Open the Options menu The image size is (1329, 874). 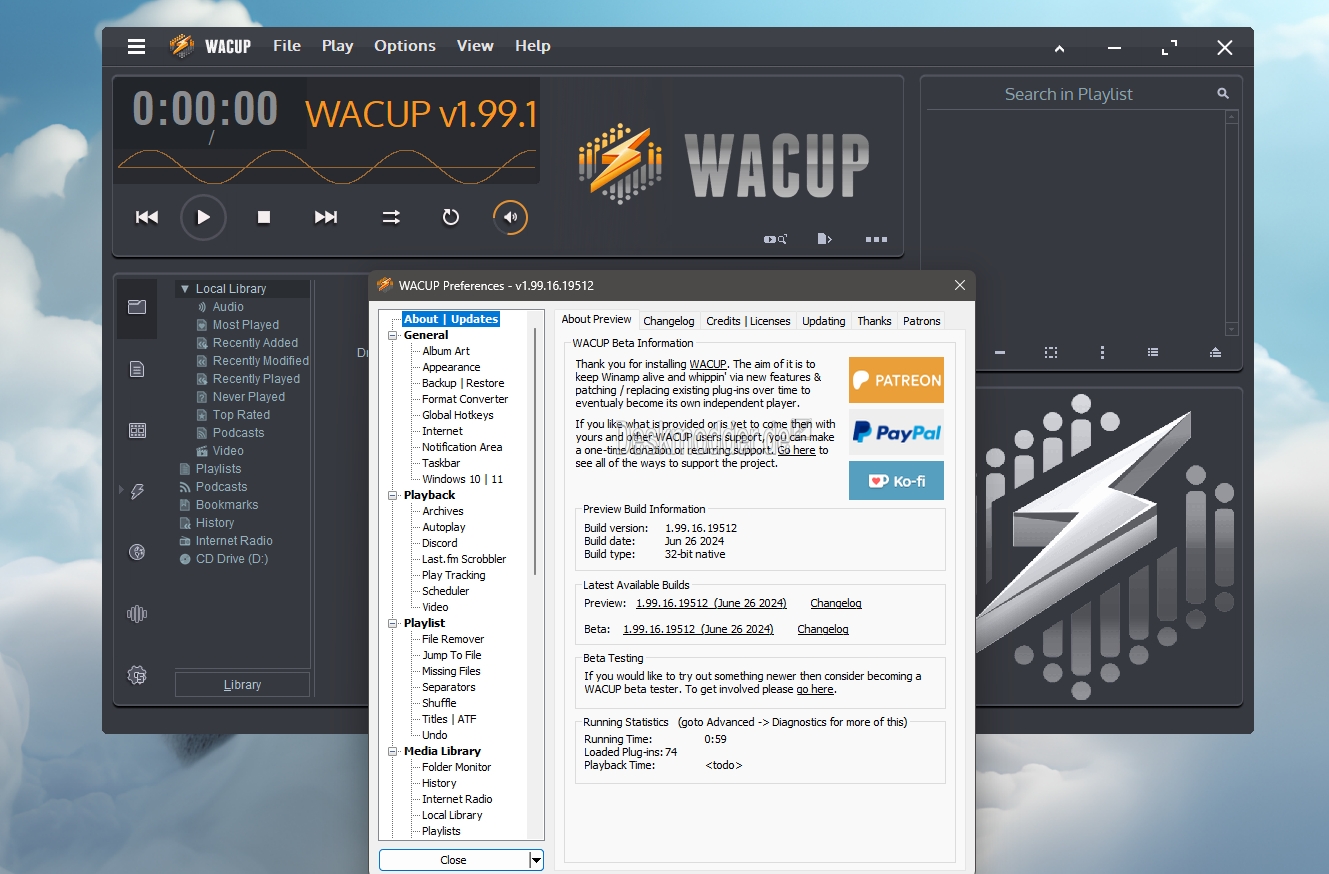(x=405, y=46)
